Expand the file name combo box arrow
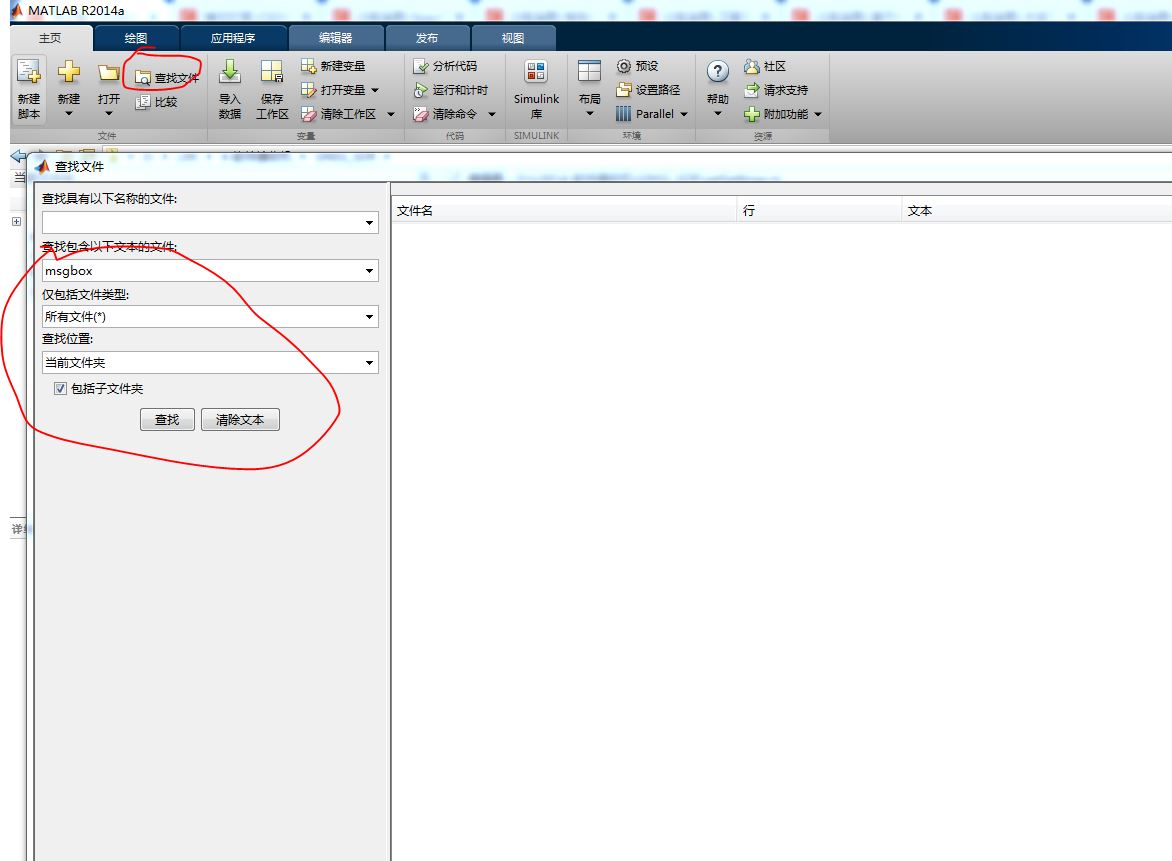The height and width of the screenshot is (861, 1172). [369, 223]
